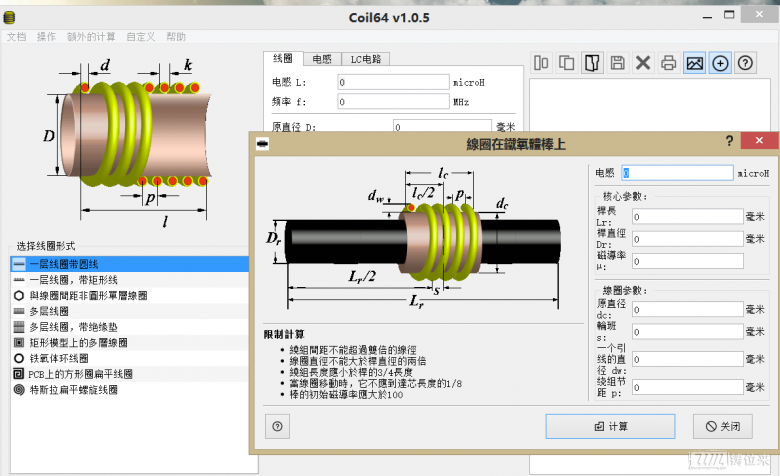Click the open file toolbar icon
This screenshot has height=476, width=780.
pyautogui.click(x=592, y=63)
